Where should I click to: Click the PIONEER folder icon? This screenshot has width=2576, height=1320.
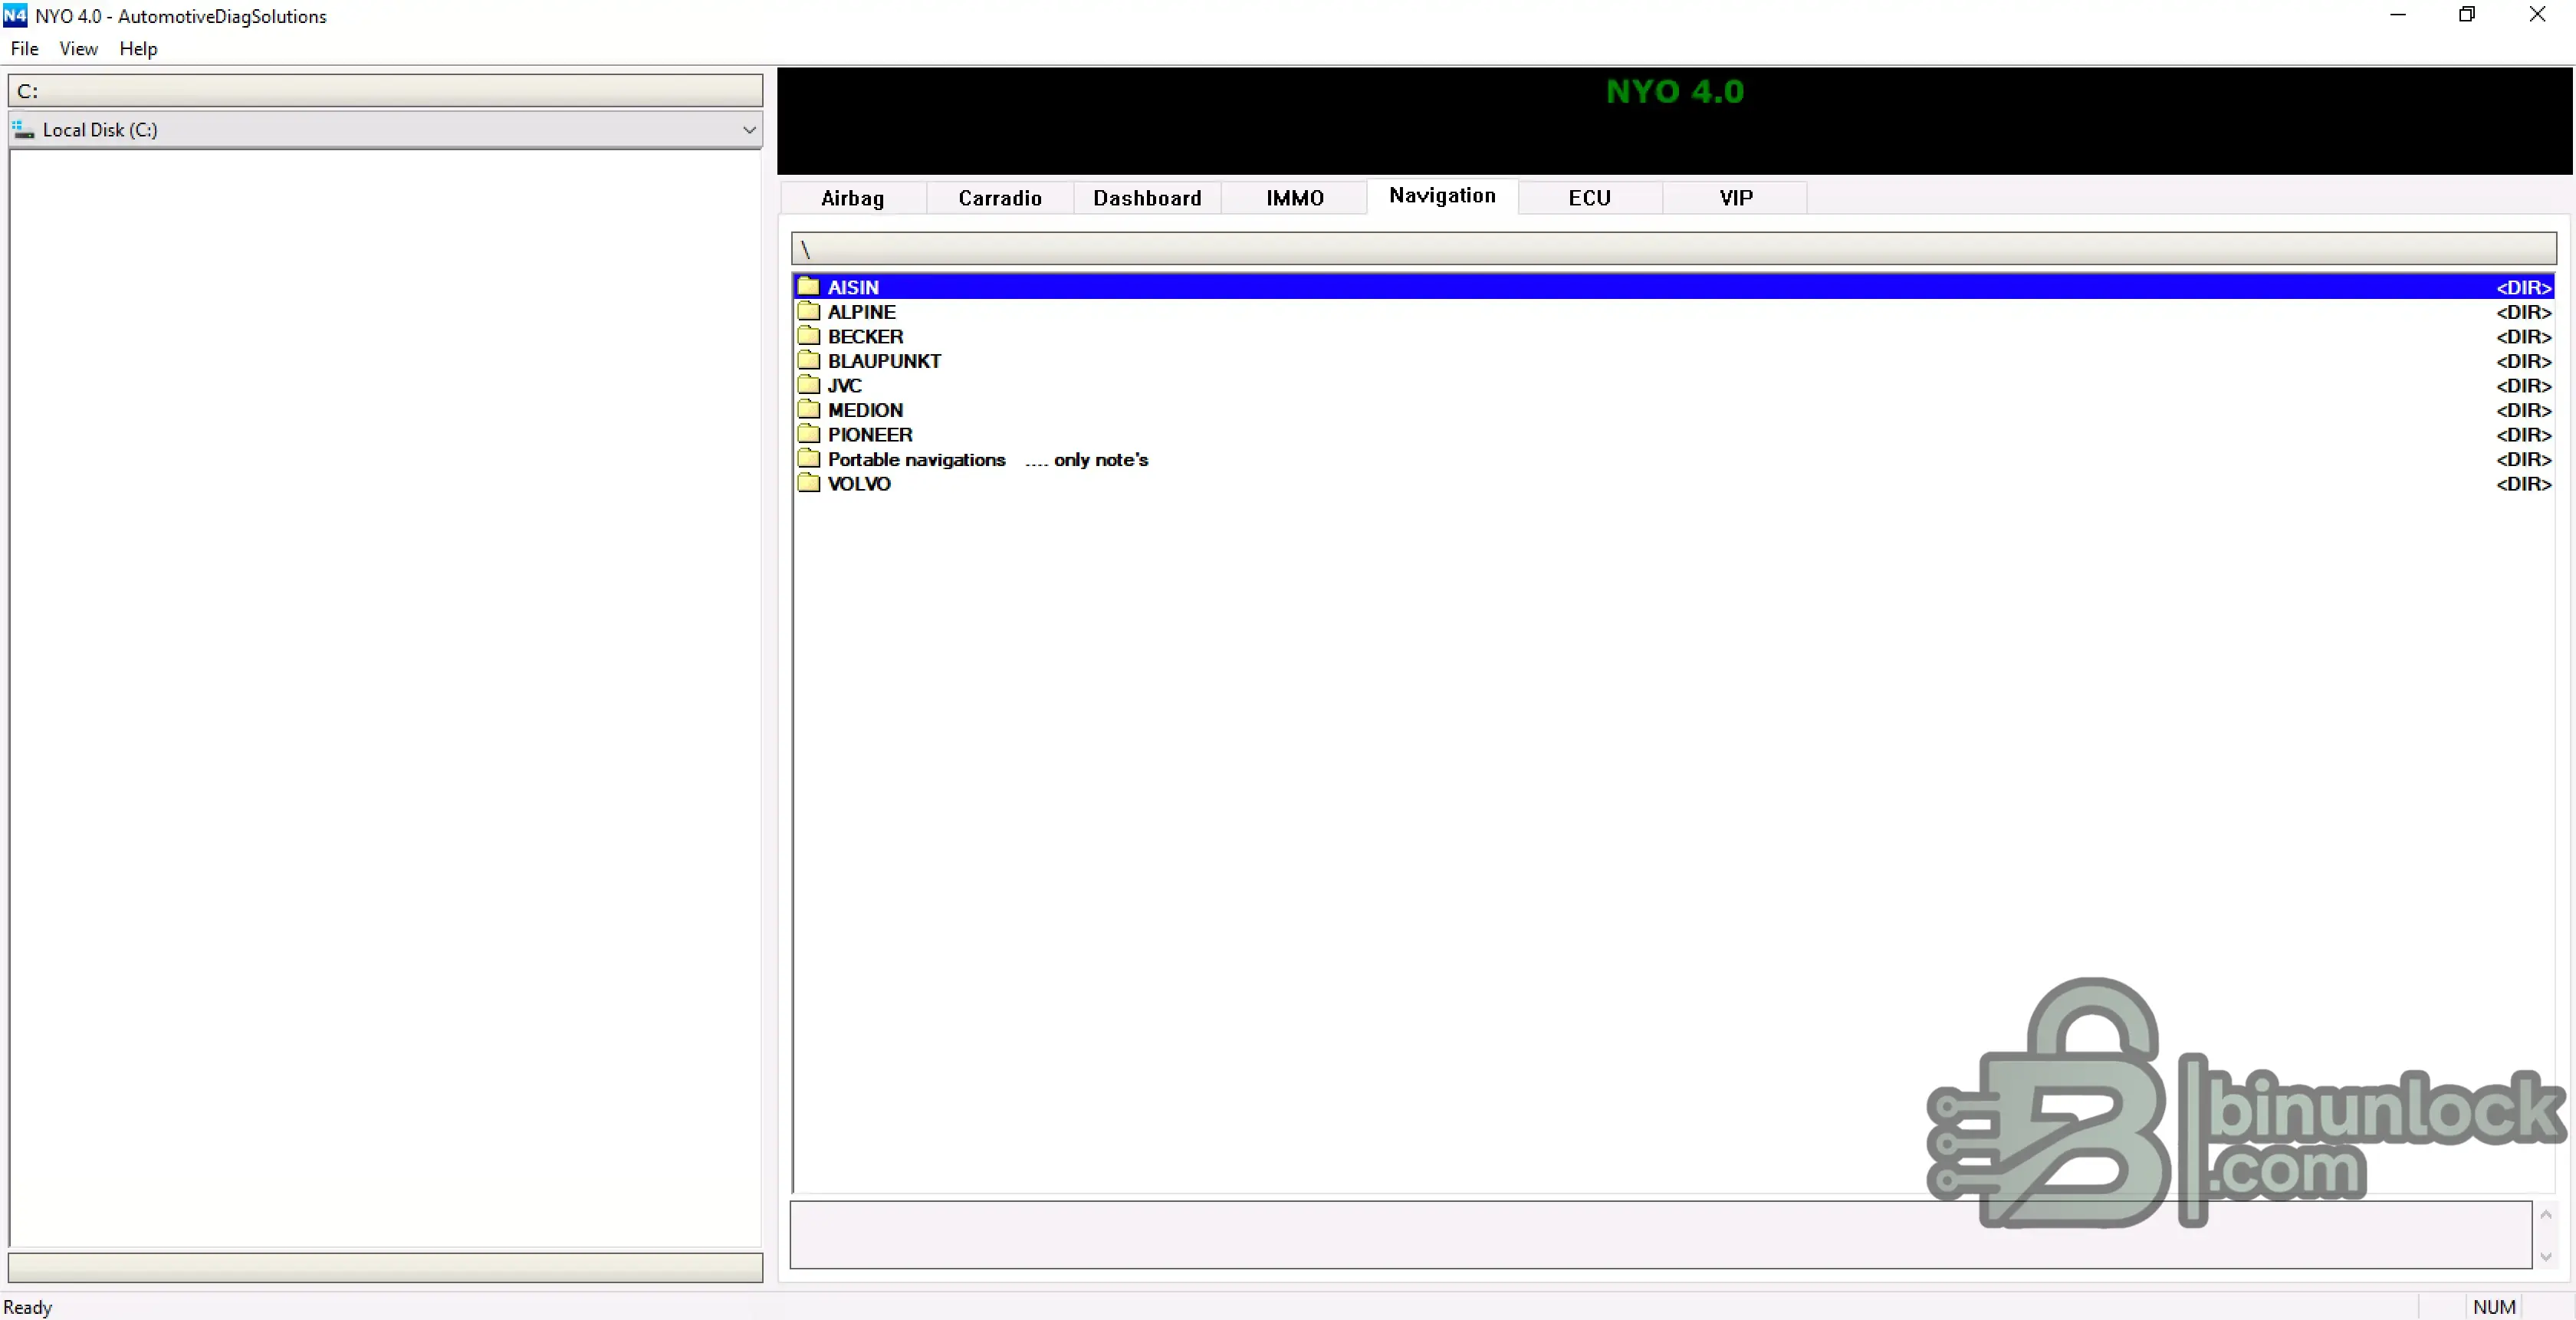point(808,434)
